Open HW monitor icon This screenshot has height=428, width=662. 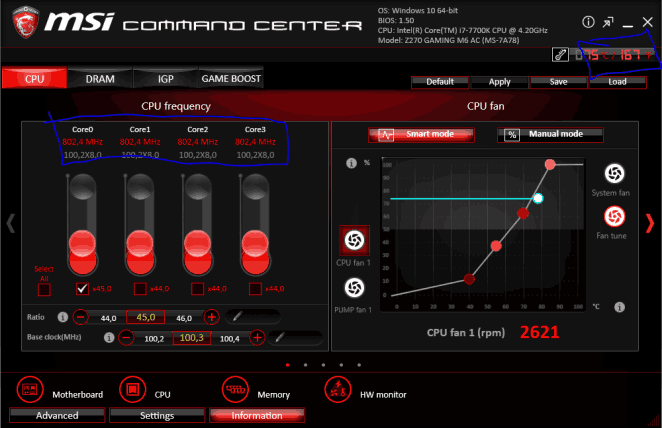pyautogui.click(x=337, y=387)
